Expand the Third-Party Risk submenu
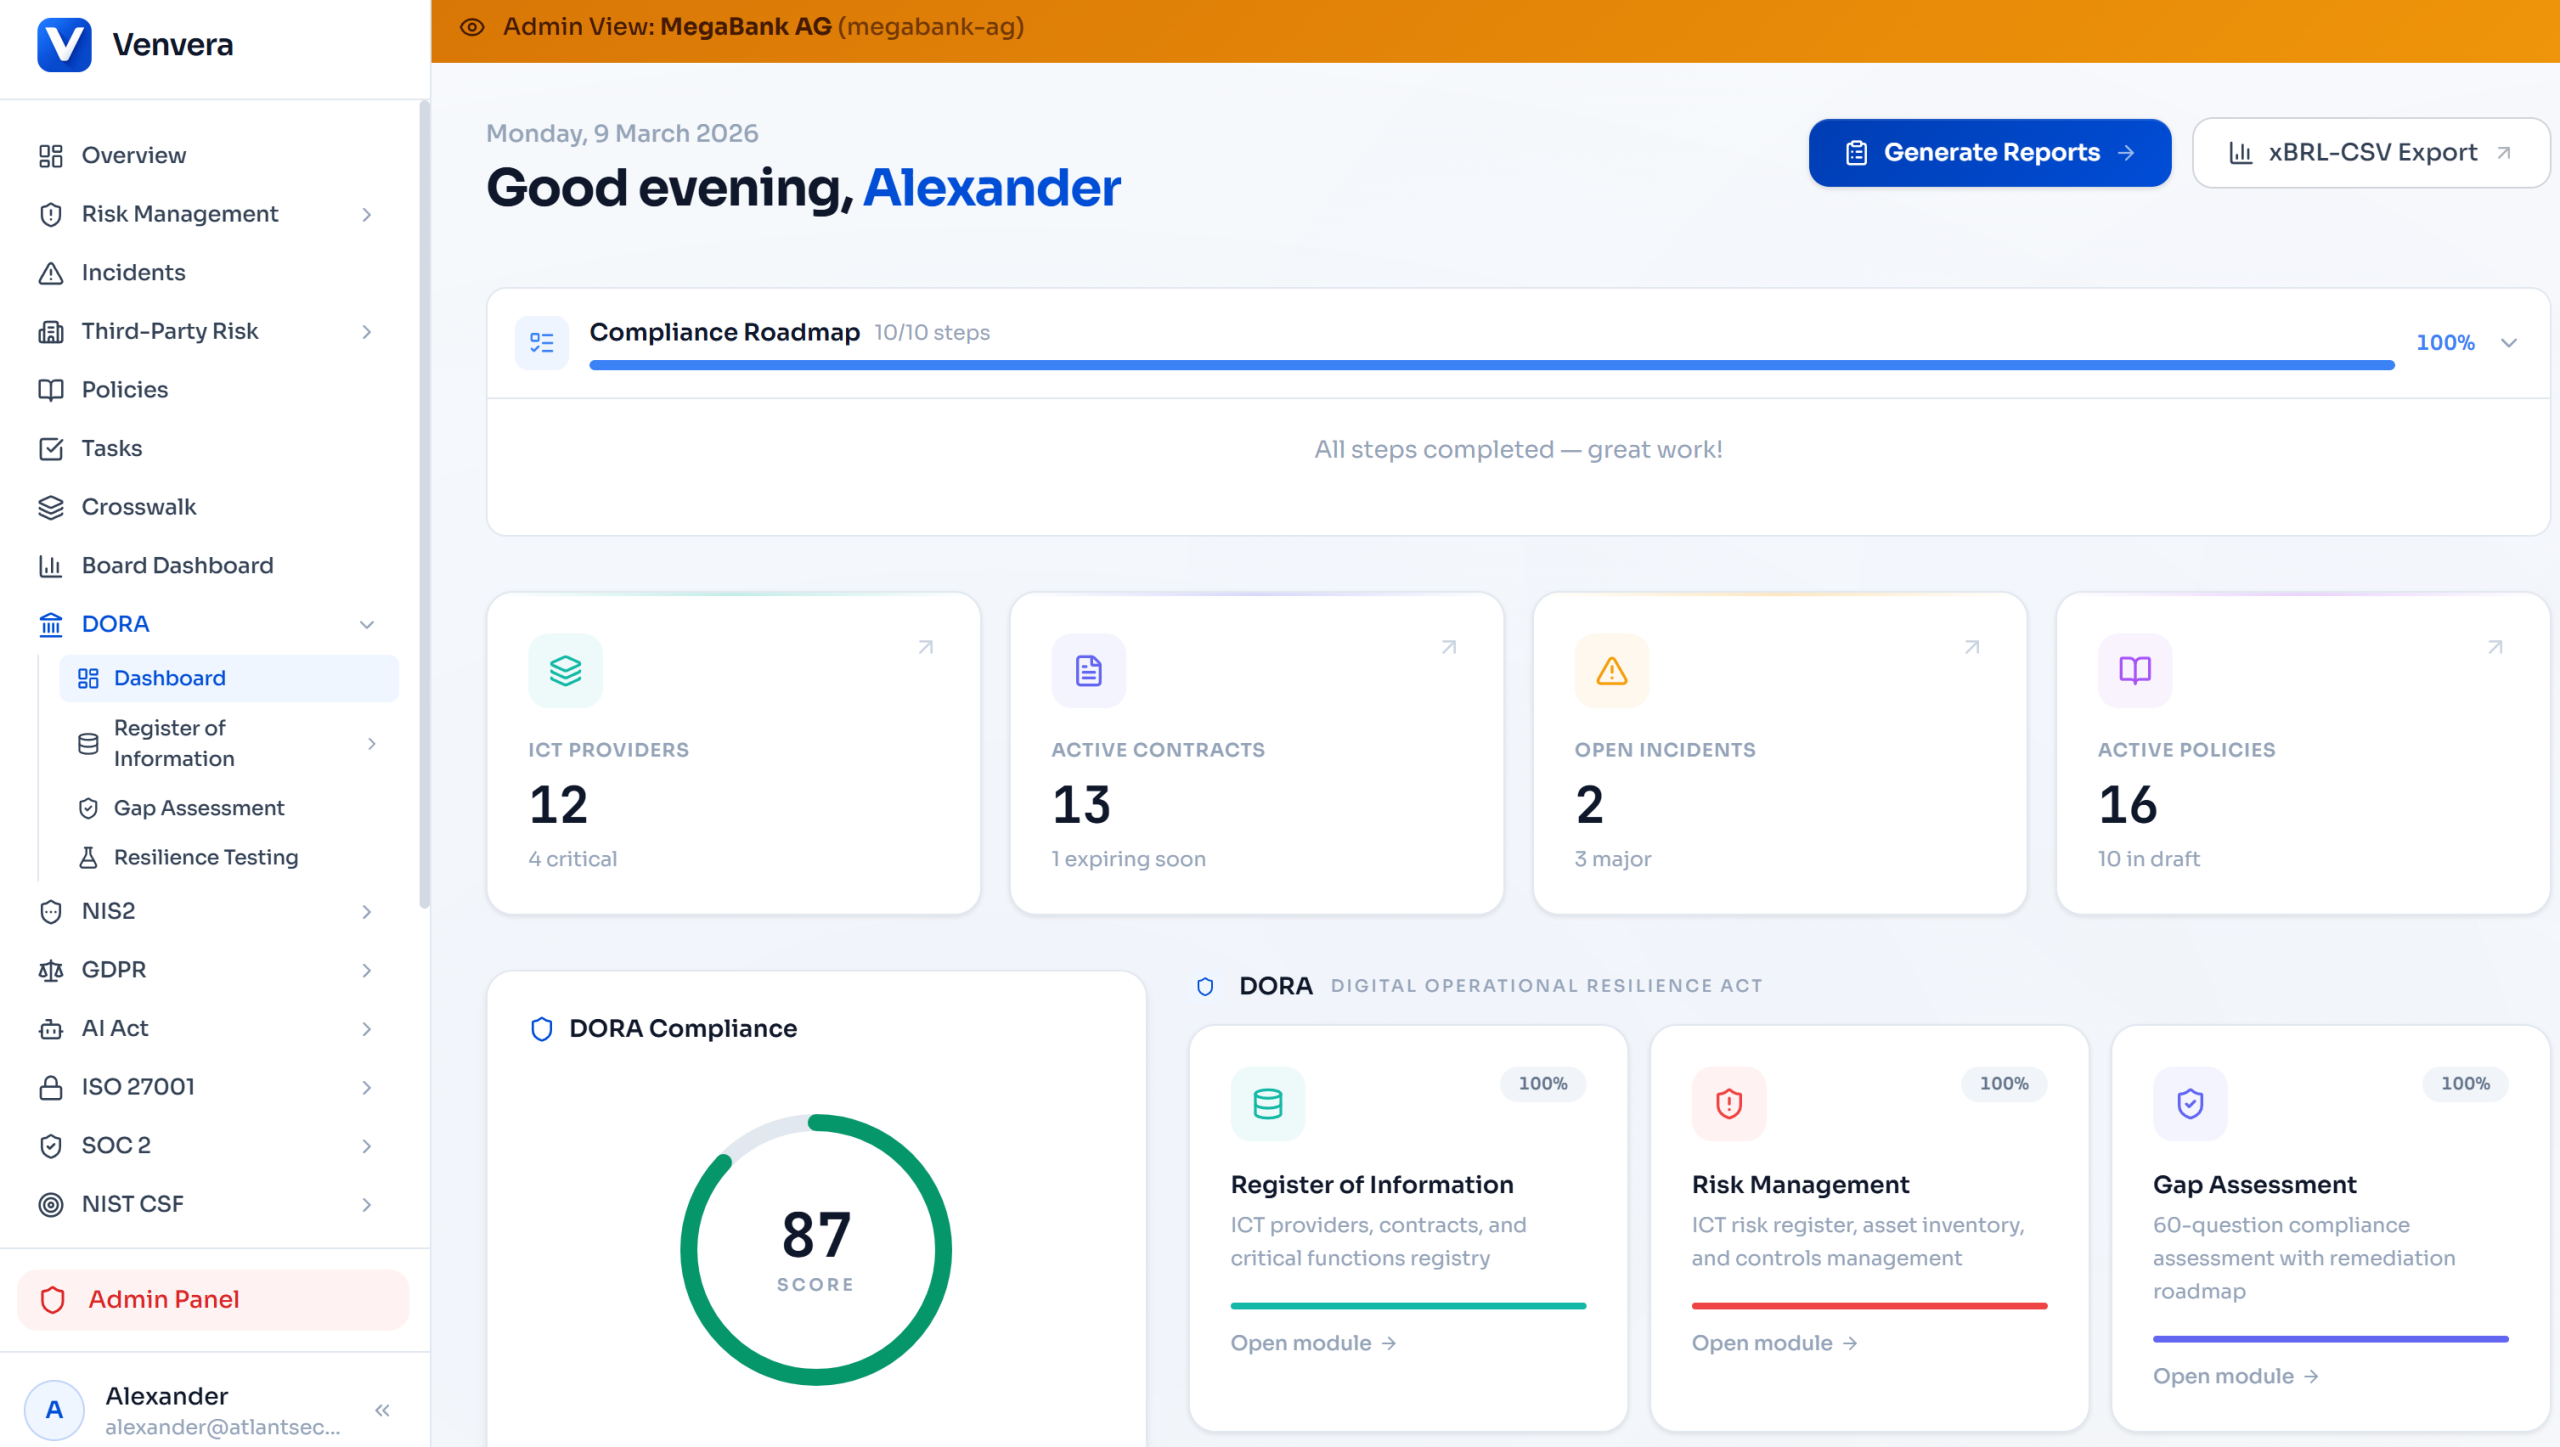This screenshot has width=2560, height=1447. pos(366,331)
